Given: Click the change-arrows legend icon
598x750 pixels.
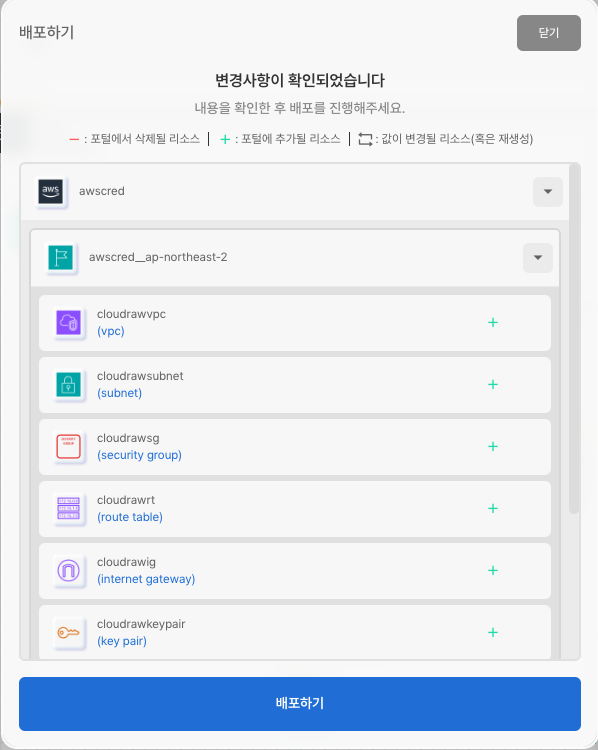Looking at the screenshot, I should tap(365, 139).
